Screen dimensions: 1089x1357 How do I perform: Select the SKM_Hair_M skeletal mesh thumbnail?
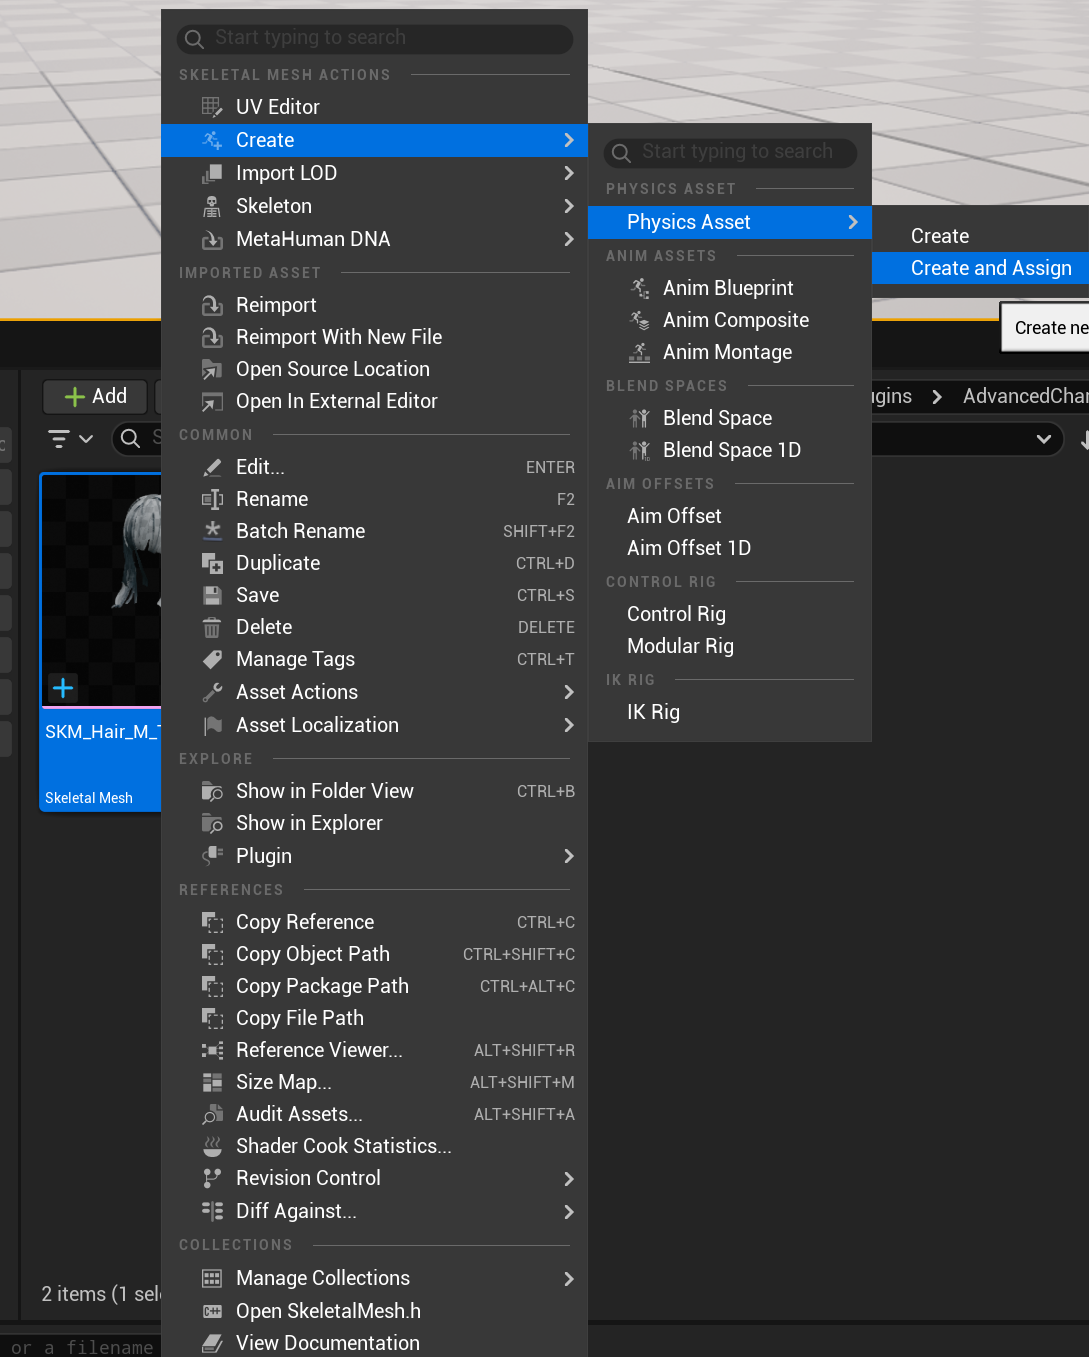pyautogui.click(x=100, y=590)
